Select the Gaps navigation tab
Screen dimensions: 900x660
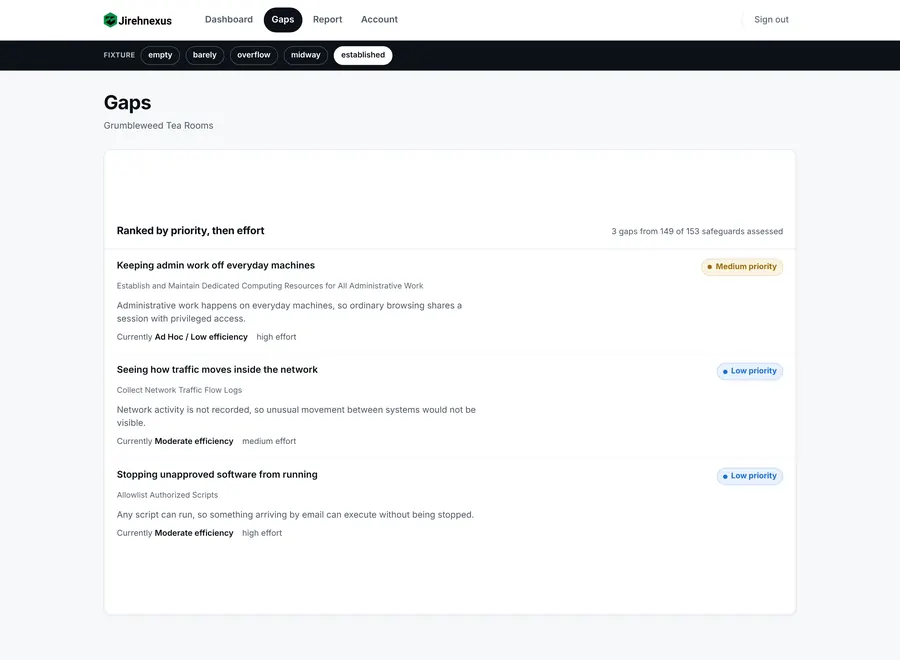[x=282, y=20]
